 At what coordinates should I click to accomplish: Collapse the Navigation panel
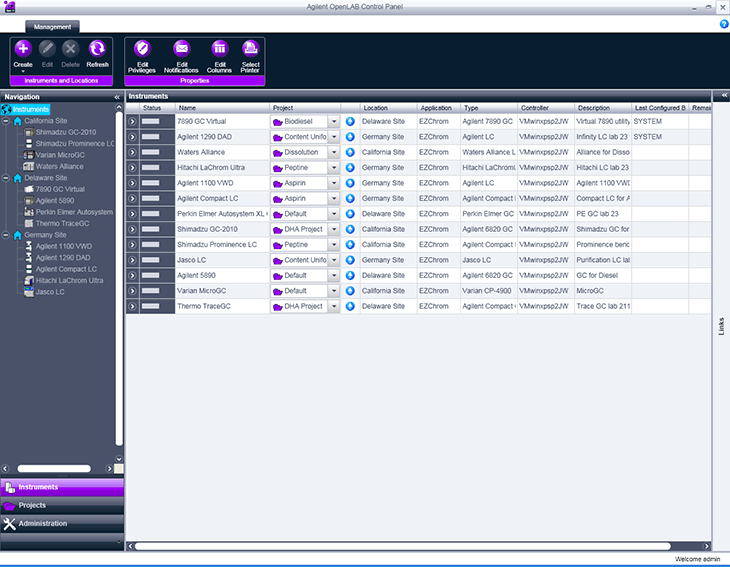[117, 97]
